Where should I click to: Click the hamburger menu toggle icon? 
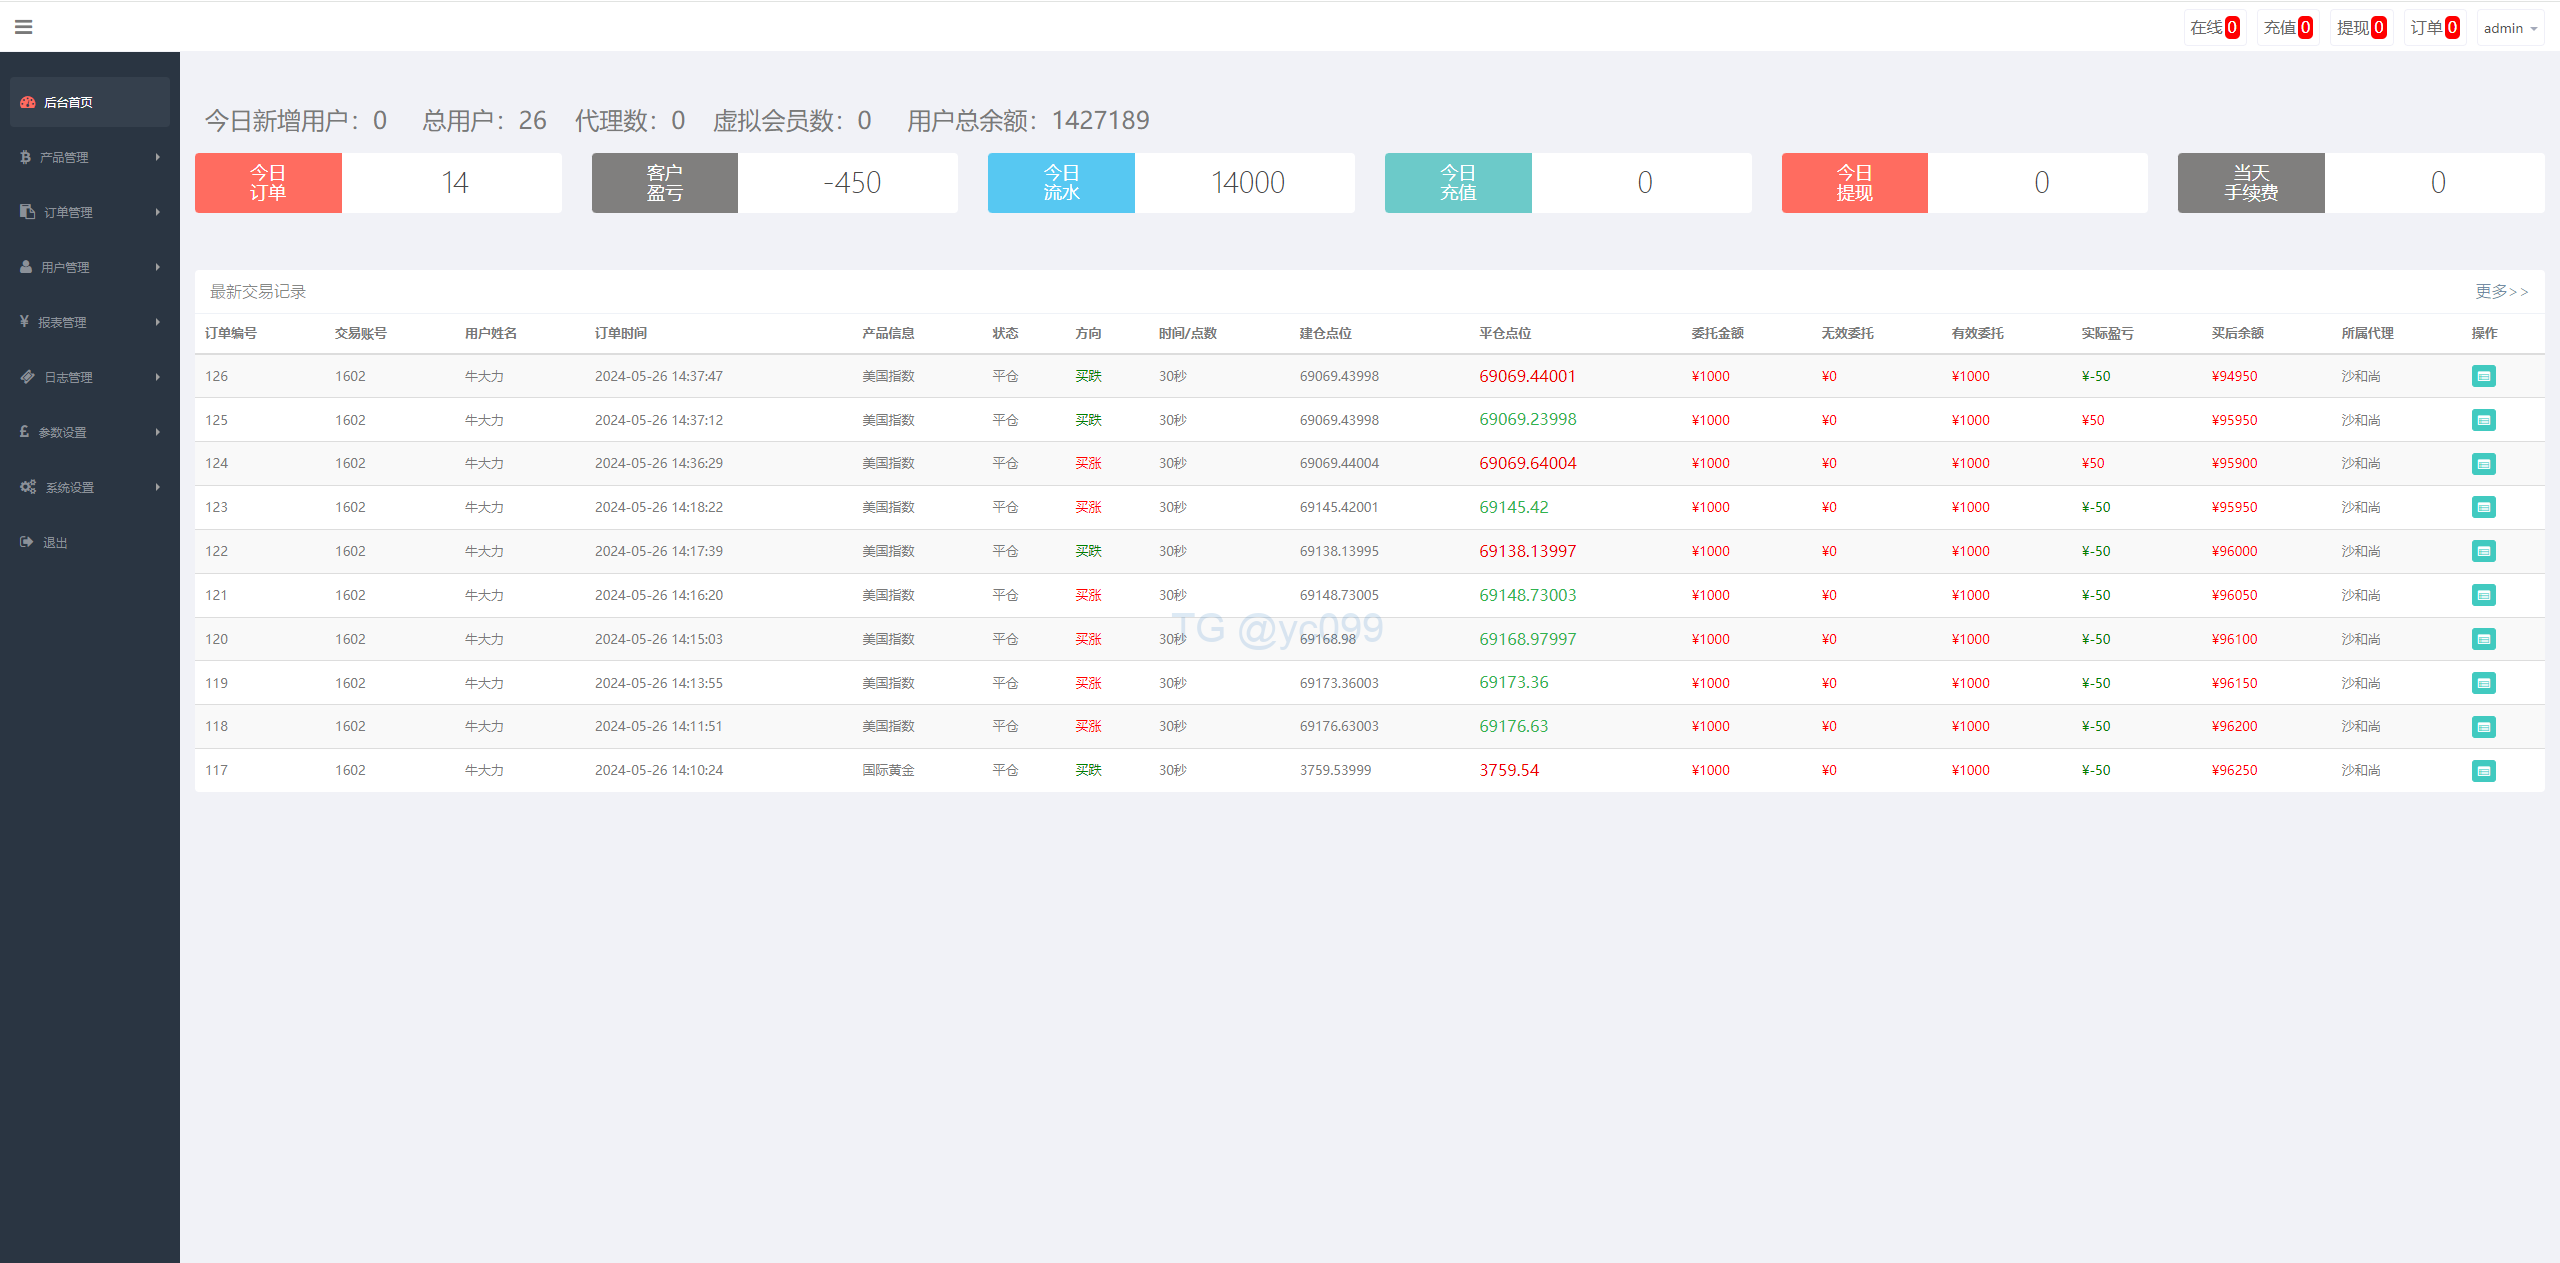[x=24, y=27]
